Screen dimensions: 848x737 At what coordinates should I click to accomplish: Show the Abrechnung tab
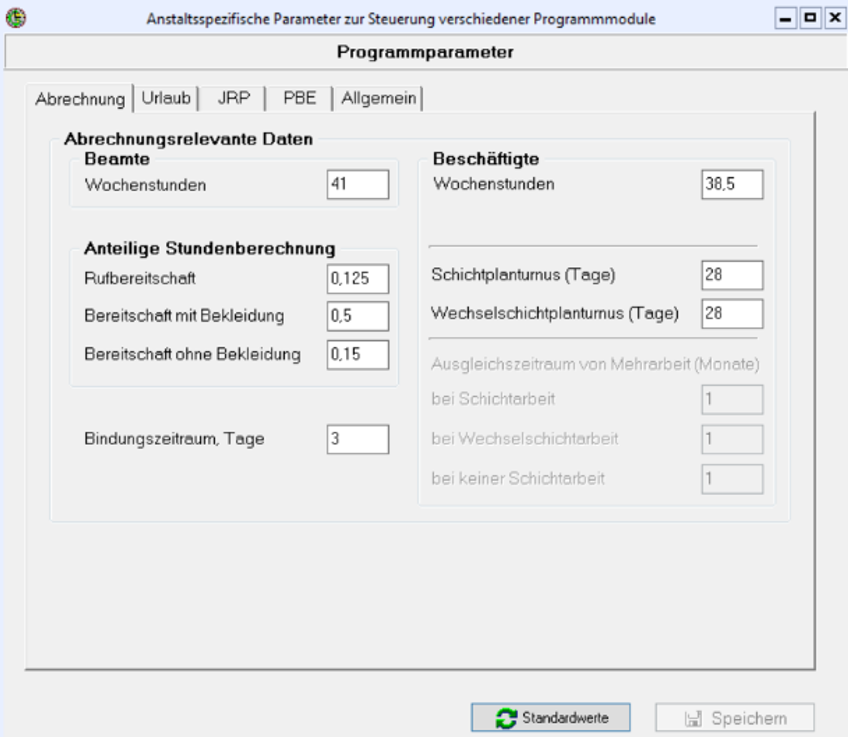point(80,98)
